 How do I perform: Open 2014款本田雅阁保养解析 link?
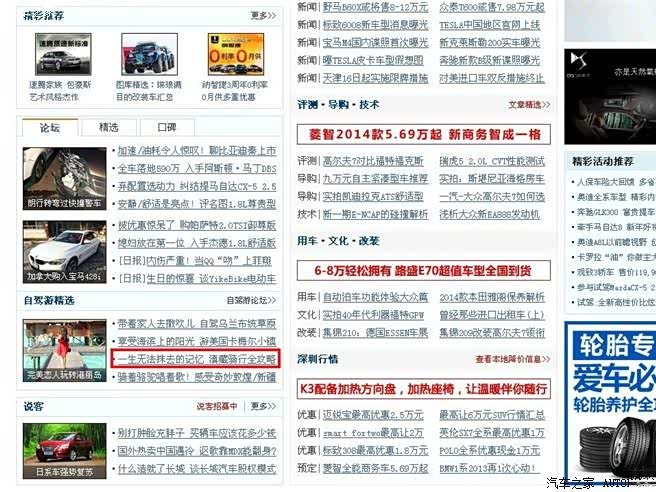point(492,297)
